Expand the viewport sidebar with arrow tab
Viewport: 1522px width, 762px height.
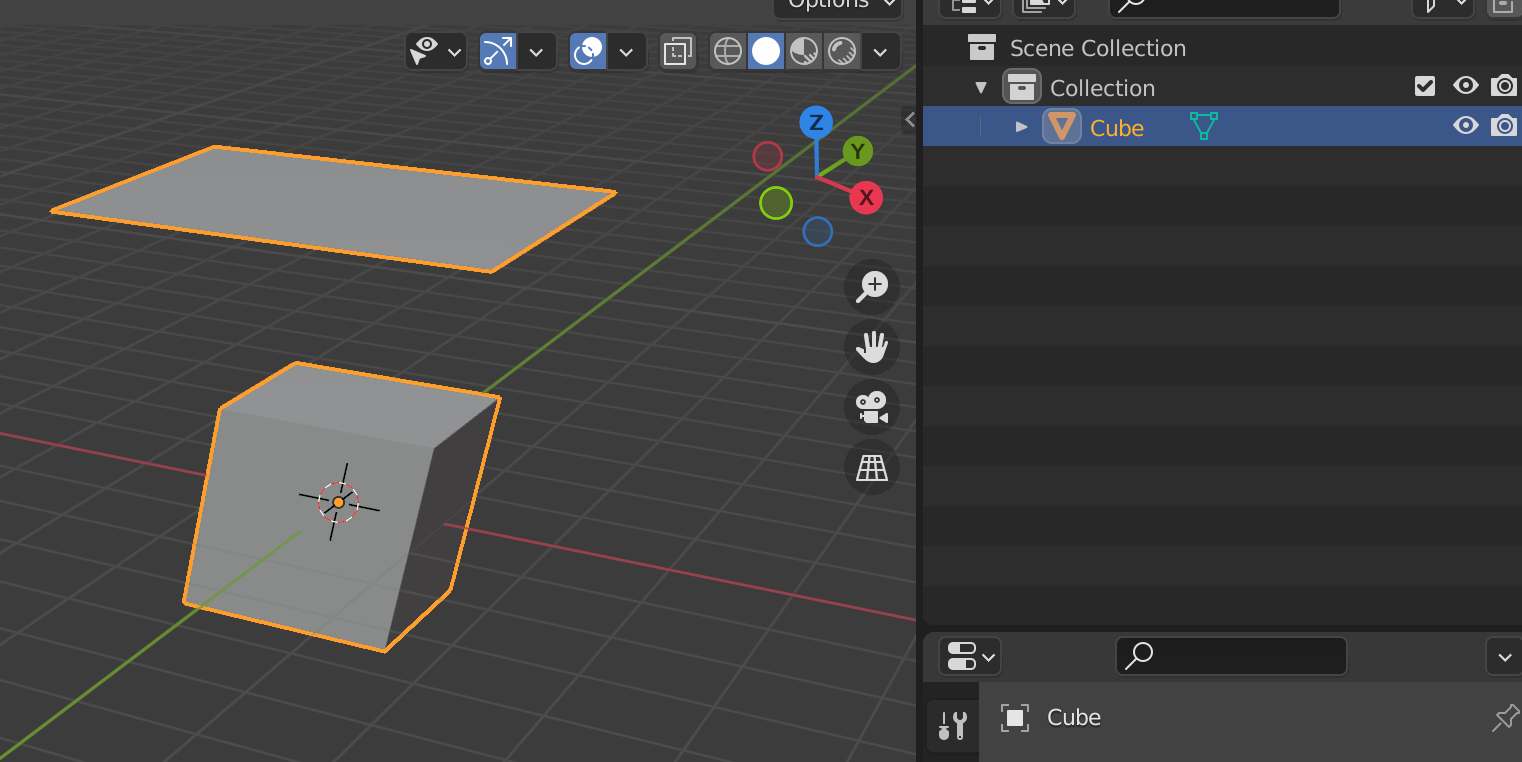pos(909,120)
